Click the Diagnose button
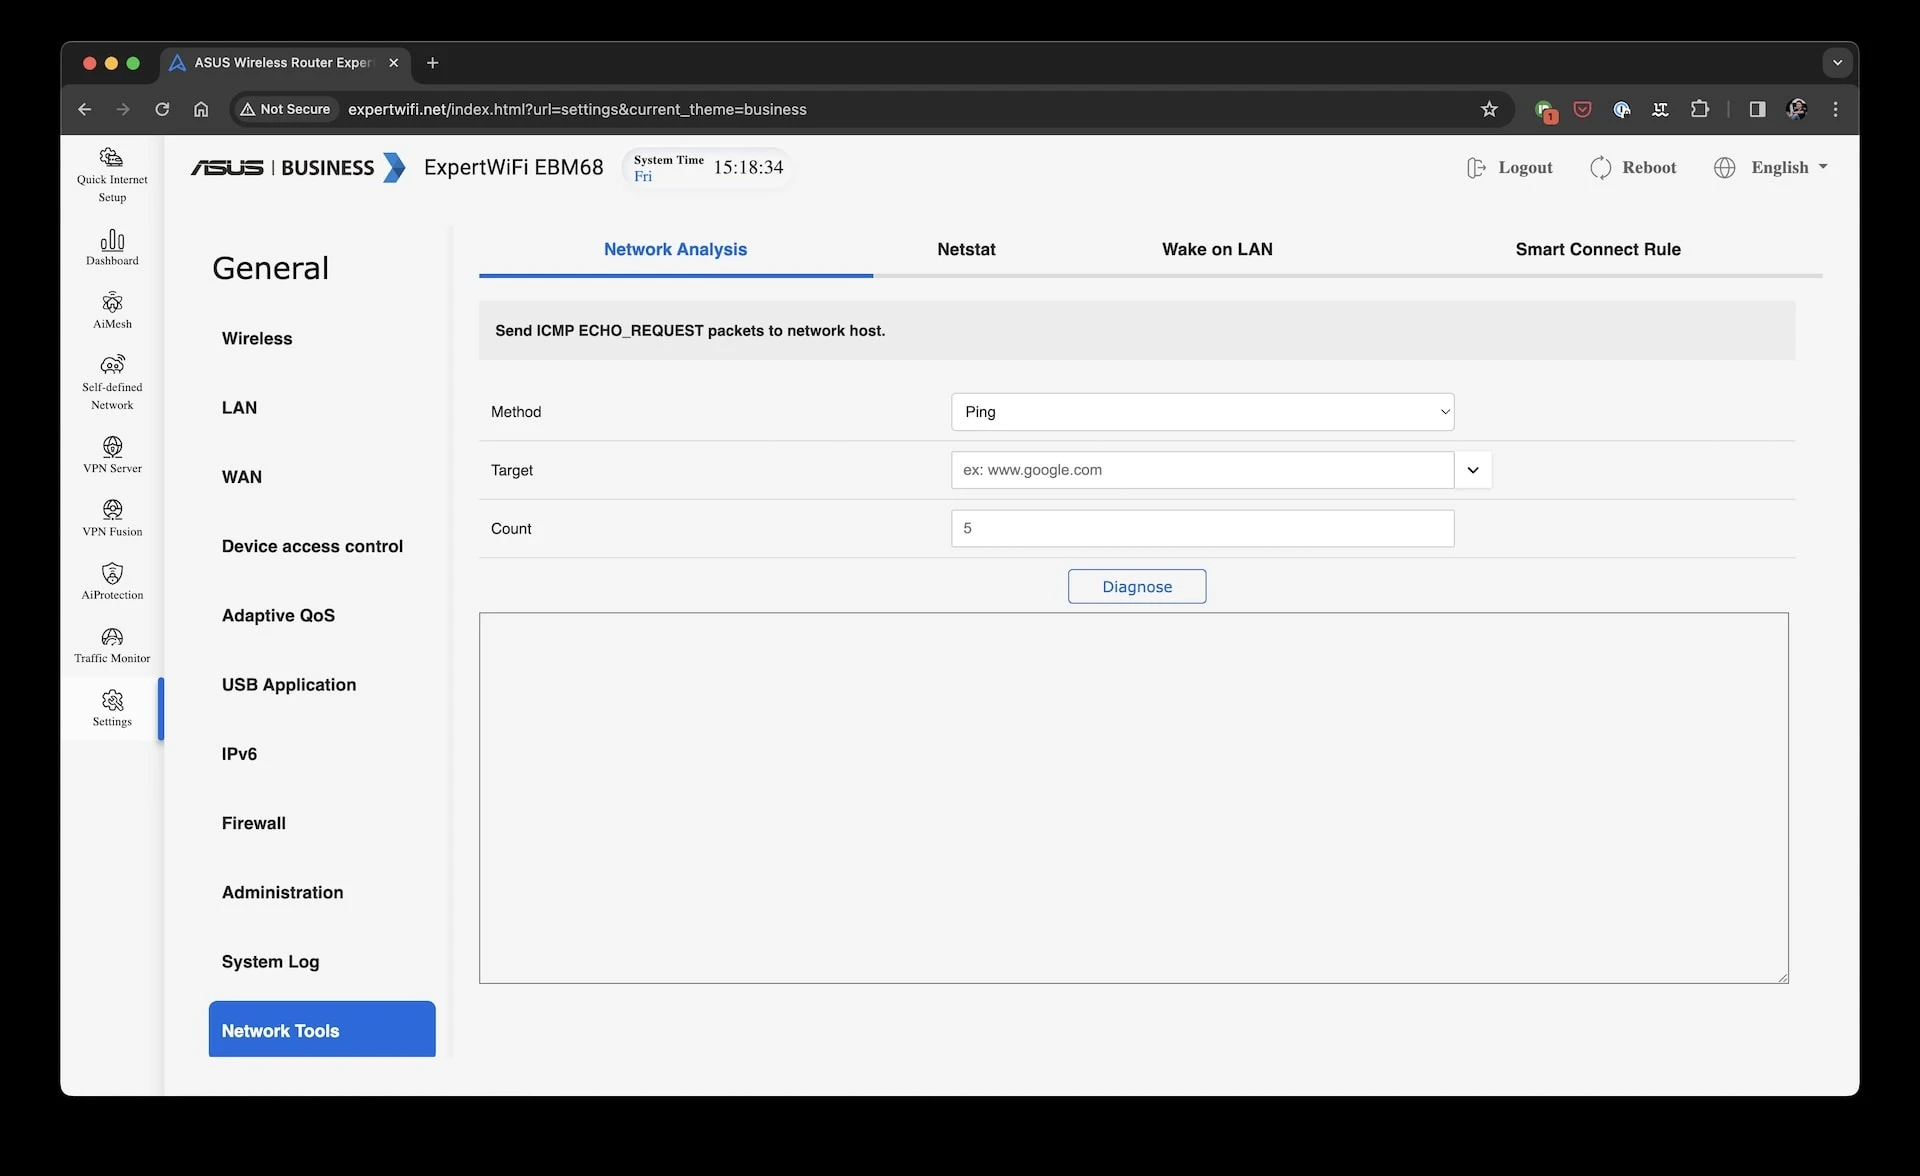This screenshot has height=1176, width=1920. point(1137,587)
